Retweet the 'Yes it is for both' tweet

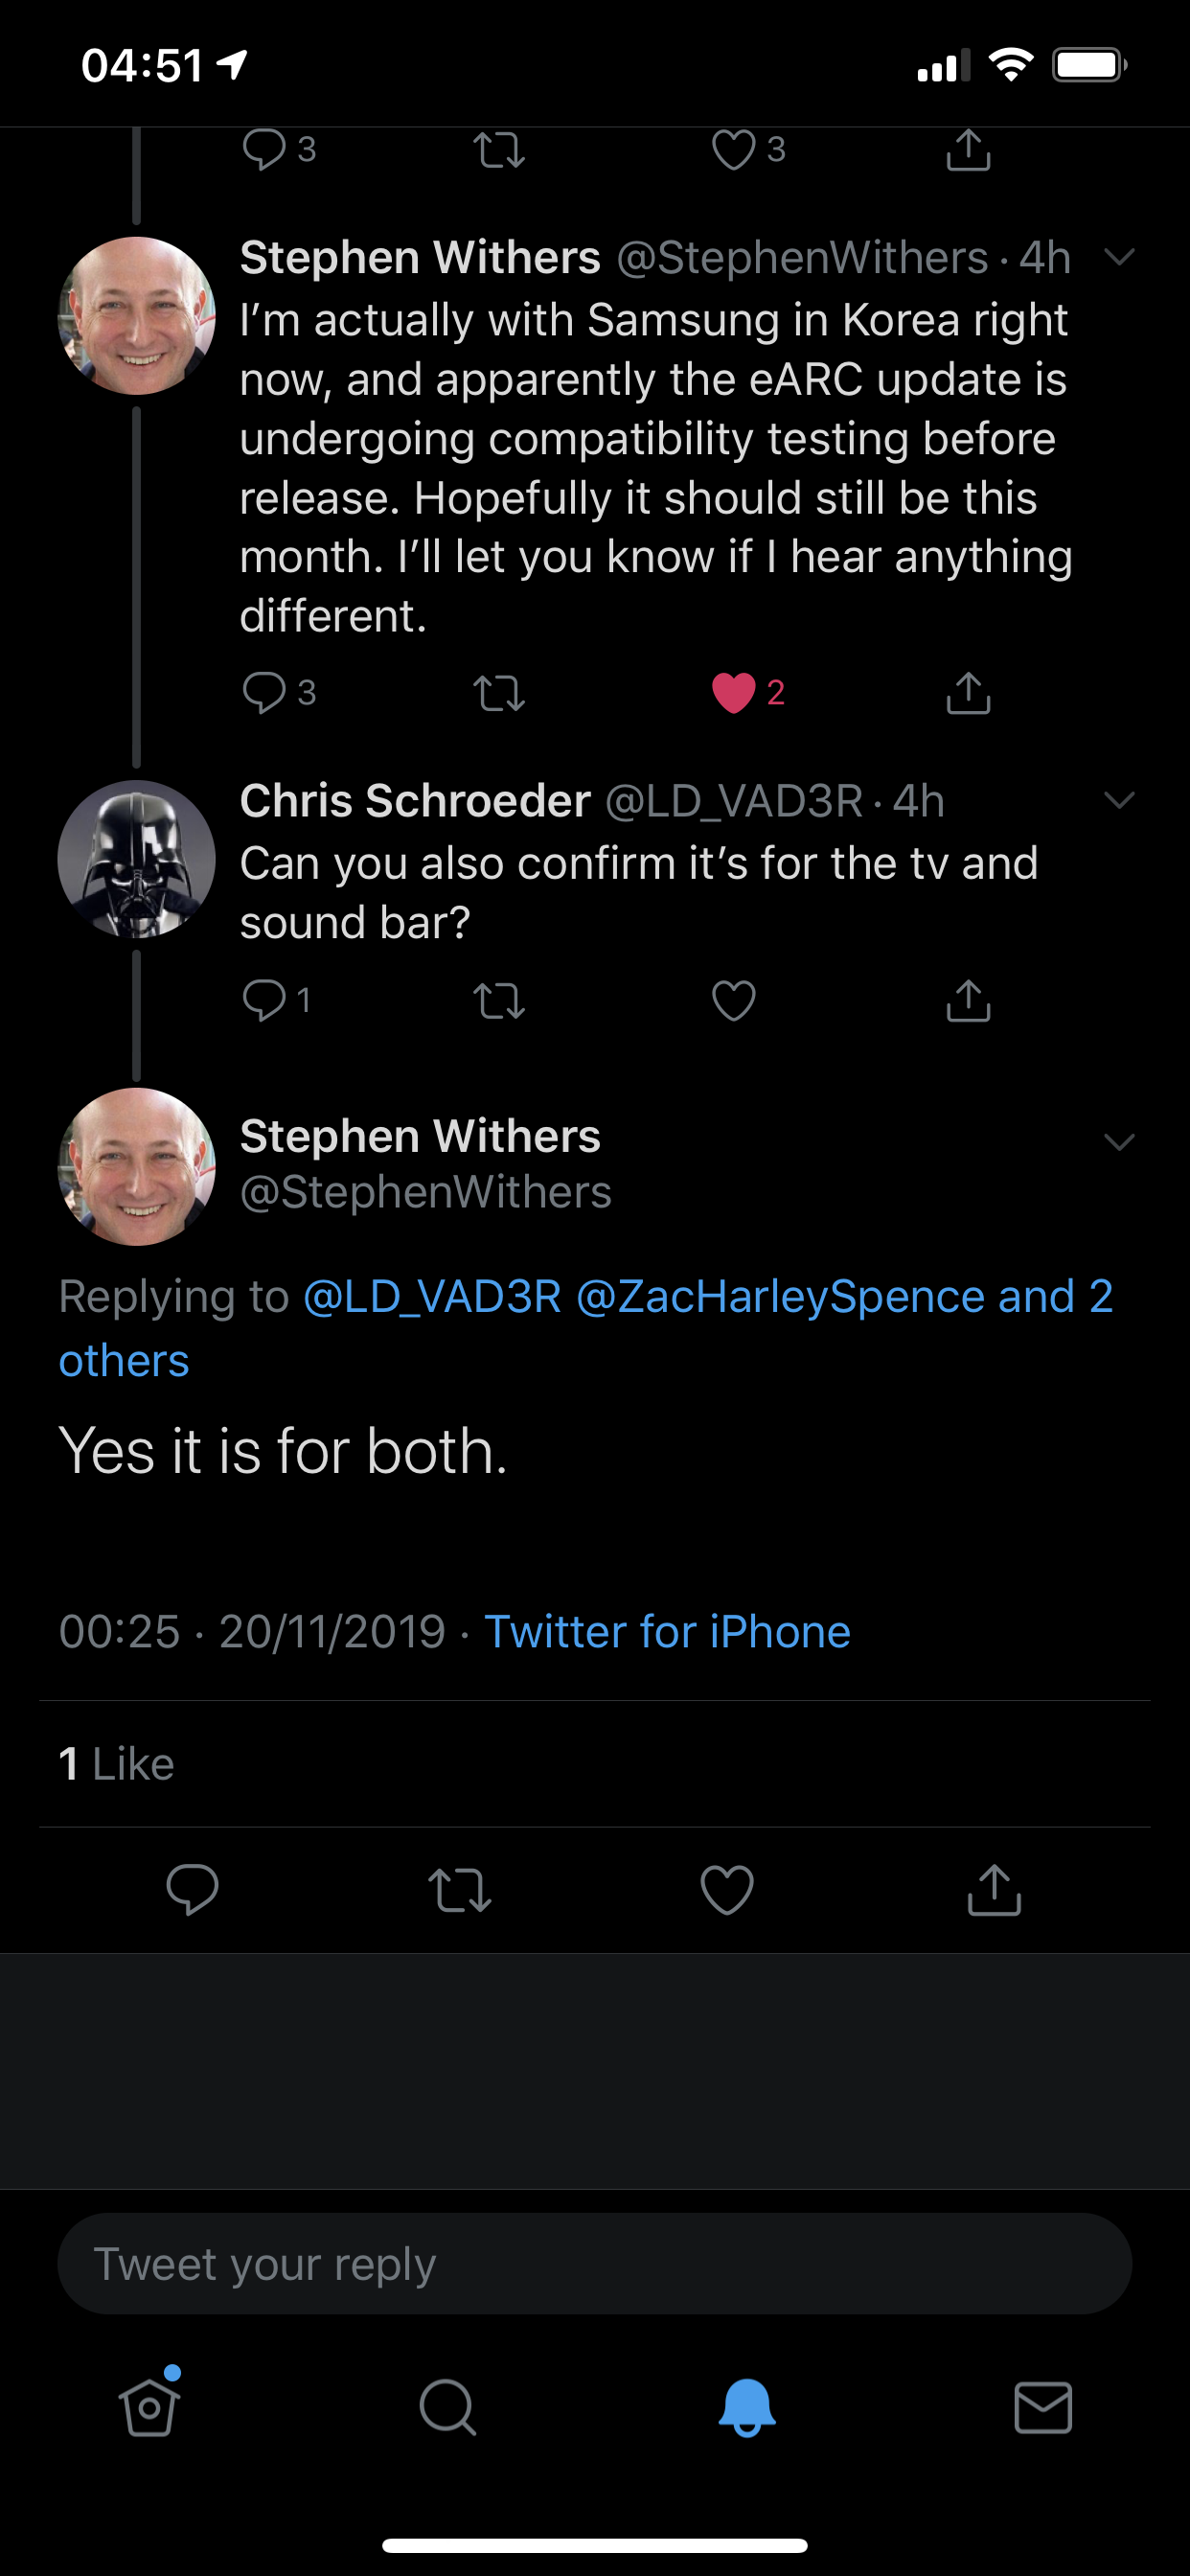coord(459,1890)
